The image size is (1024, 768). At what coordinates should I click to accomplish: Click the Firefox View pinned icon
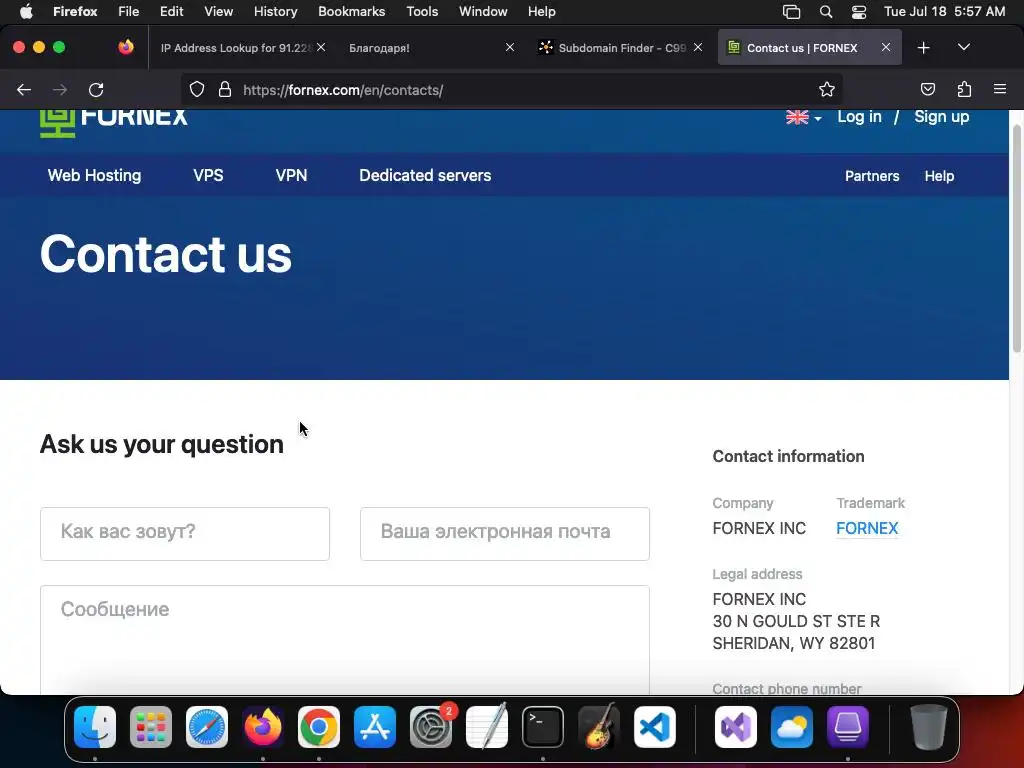point(126,47)
